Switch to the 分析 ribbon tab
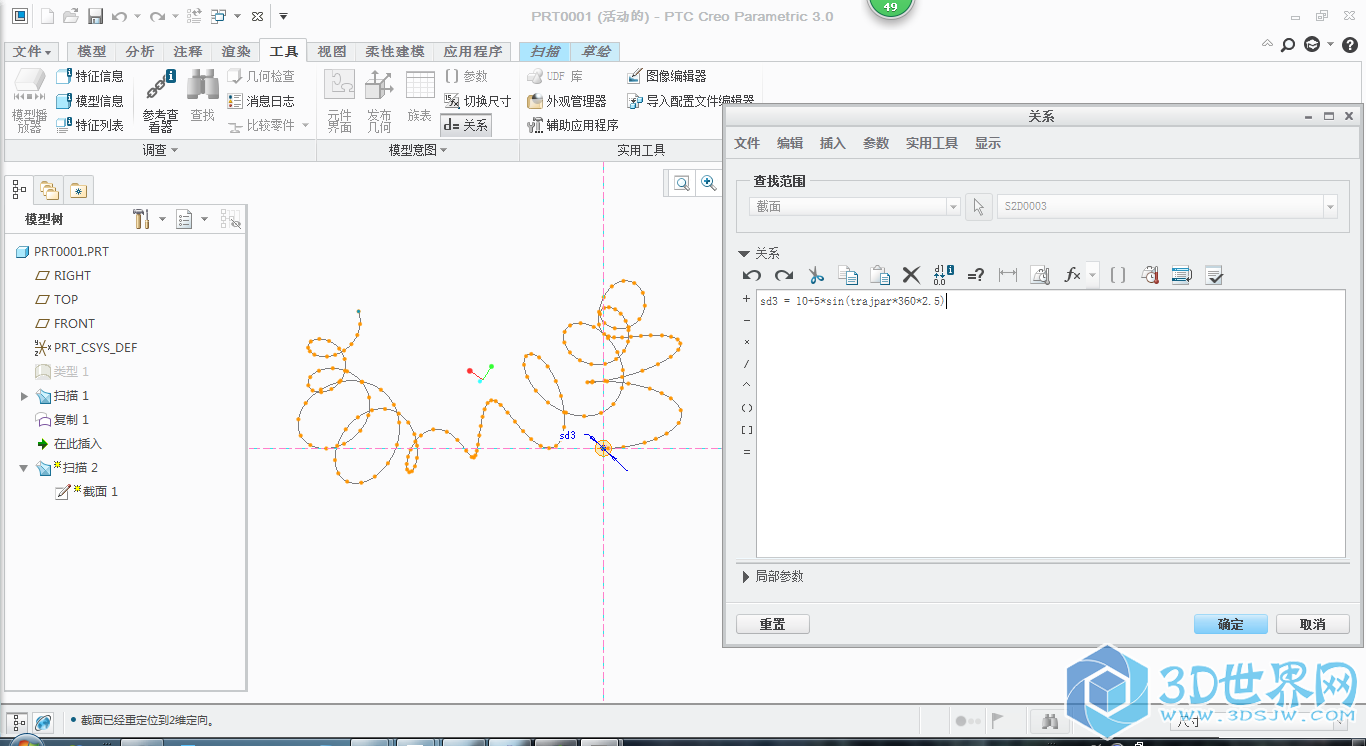Viewport: 1366px width, 746px height. click(x=140, y=52)
